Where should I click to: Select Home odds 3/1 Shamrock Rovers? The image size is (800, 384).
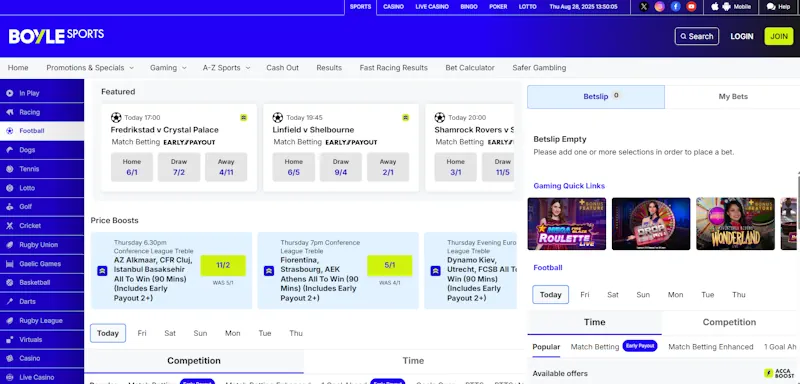pos(456,167)
